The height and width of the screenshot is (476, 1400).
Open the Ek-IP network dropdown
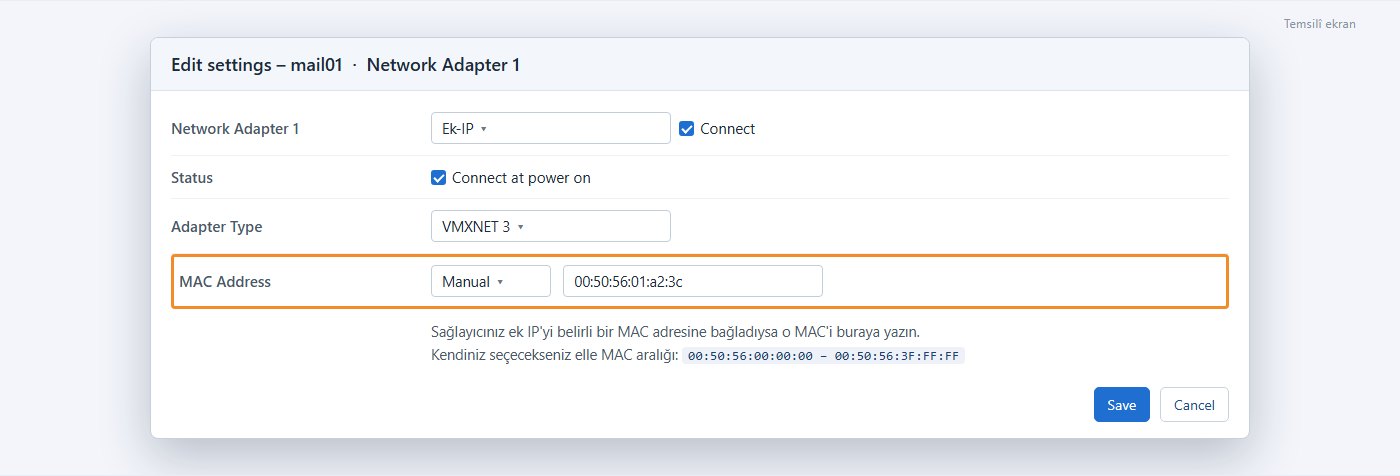tap(550, 128)
